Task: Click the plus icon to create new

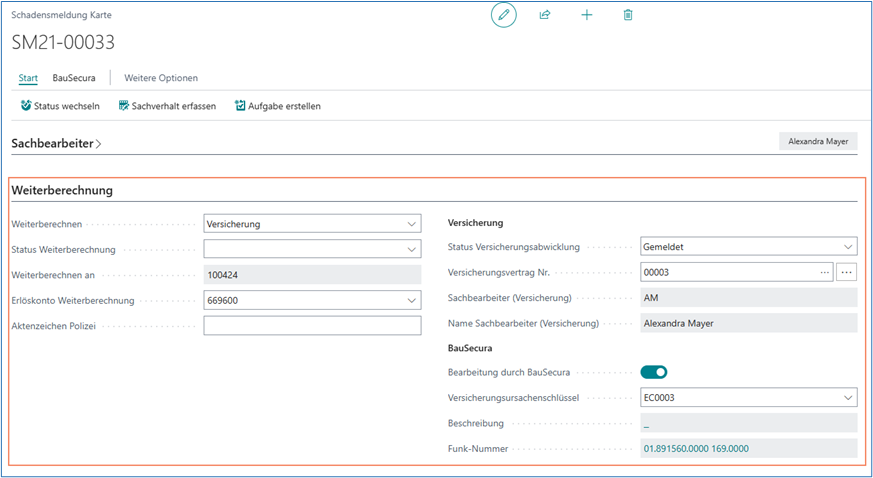Action: click(x=587, y=15)
